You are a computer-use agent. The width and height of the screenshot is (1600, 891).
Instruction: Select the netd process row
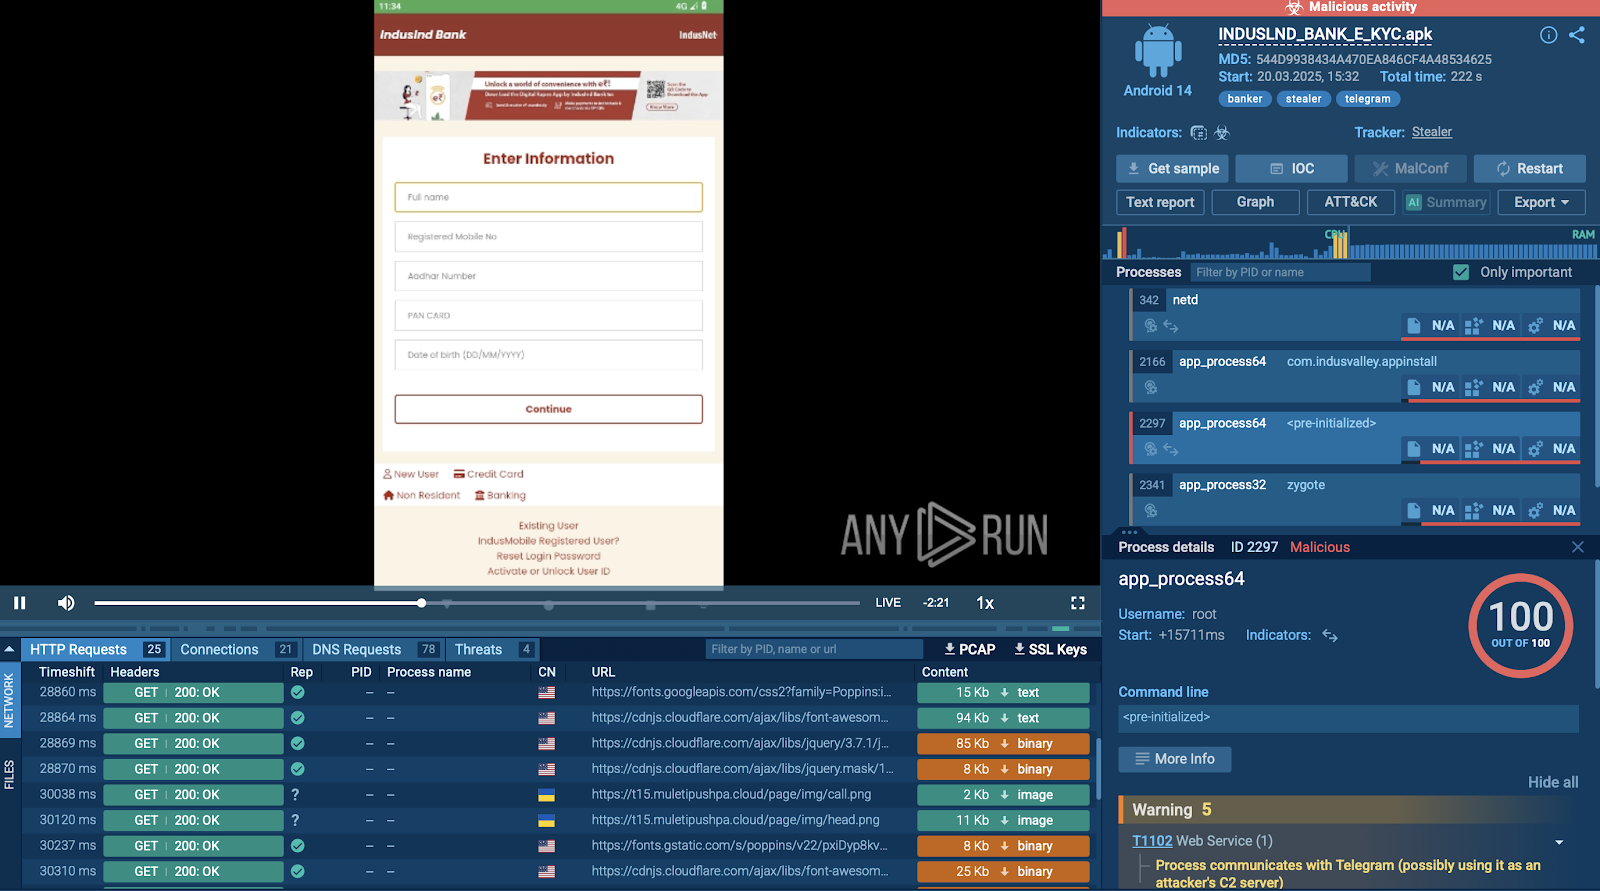pos(1355,313)
